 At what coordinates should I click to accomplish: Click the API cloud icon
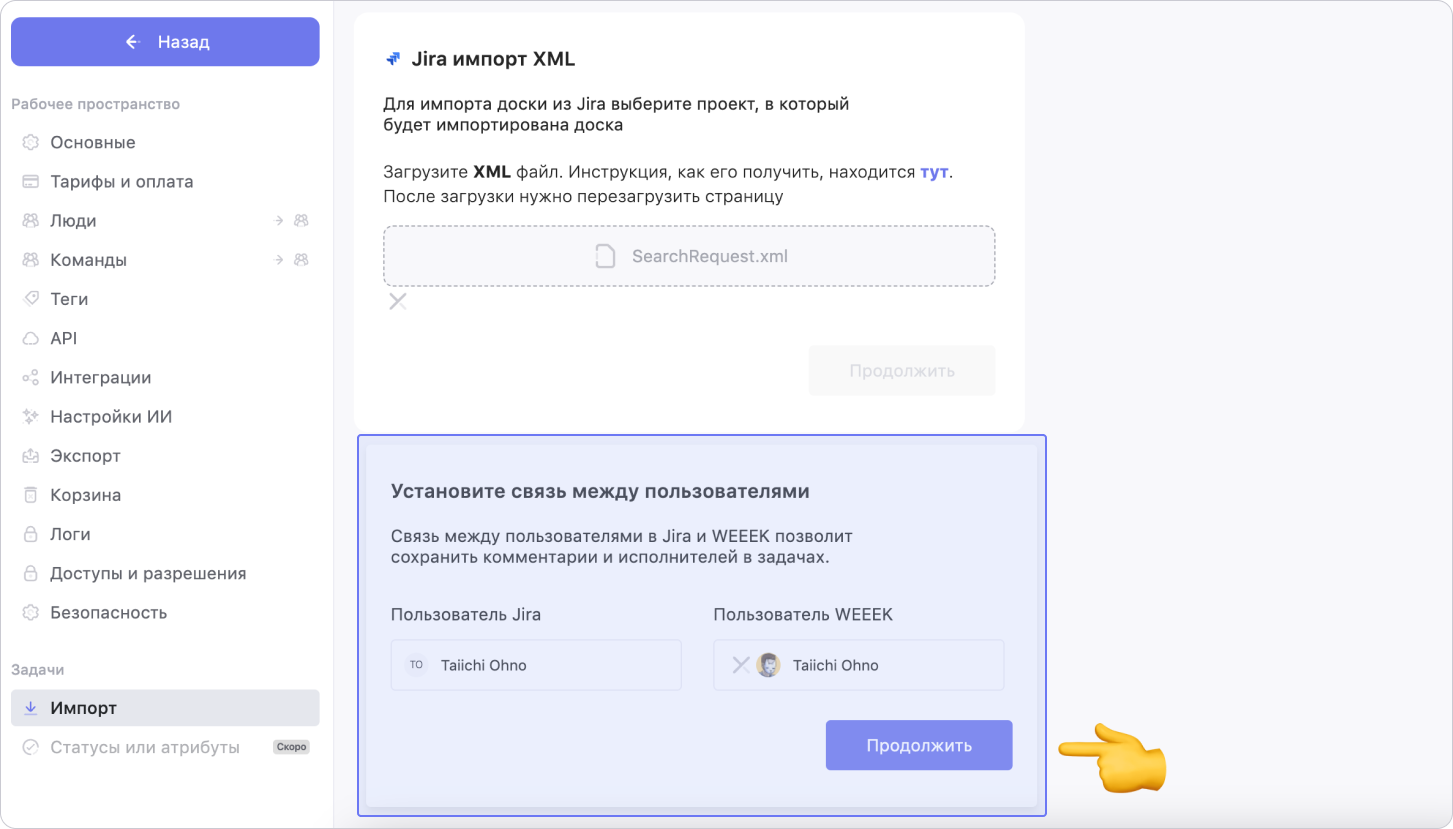[31, 338]
